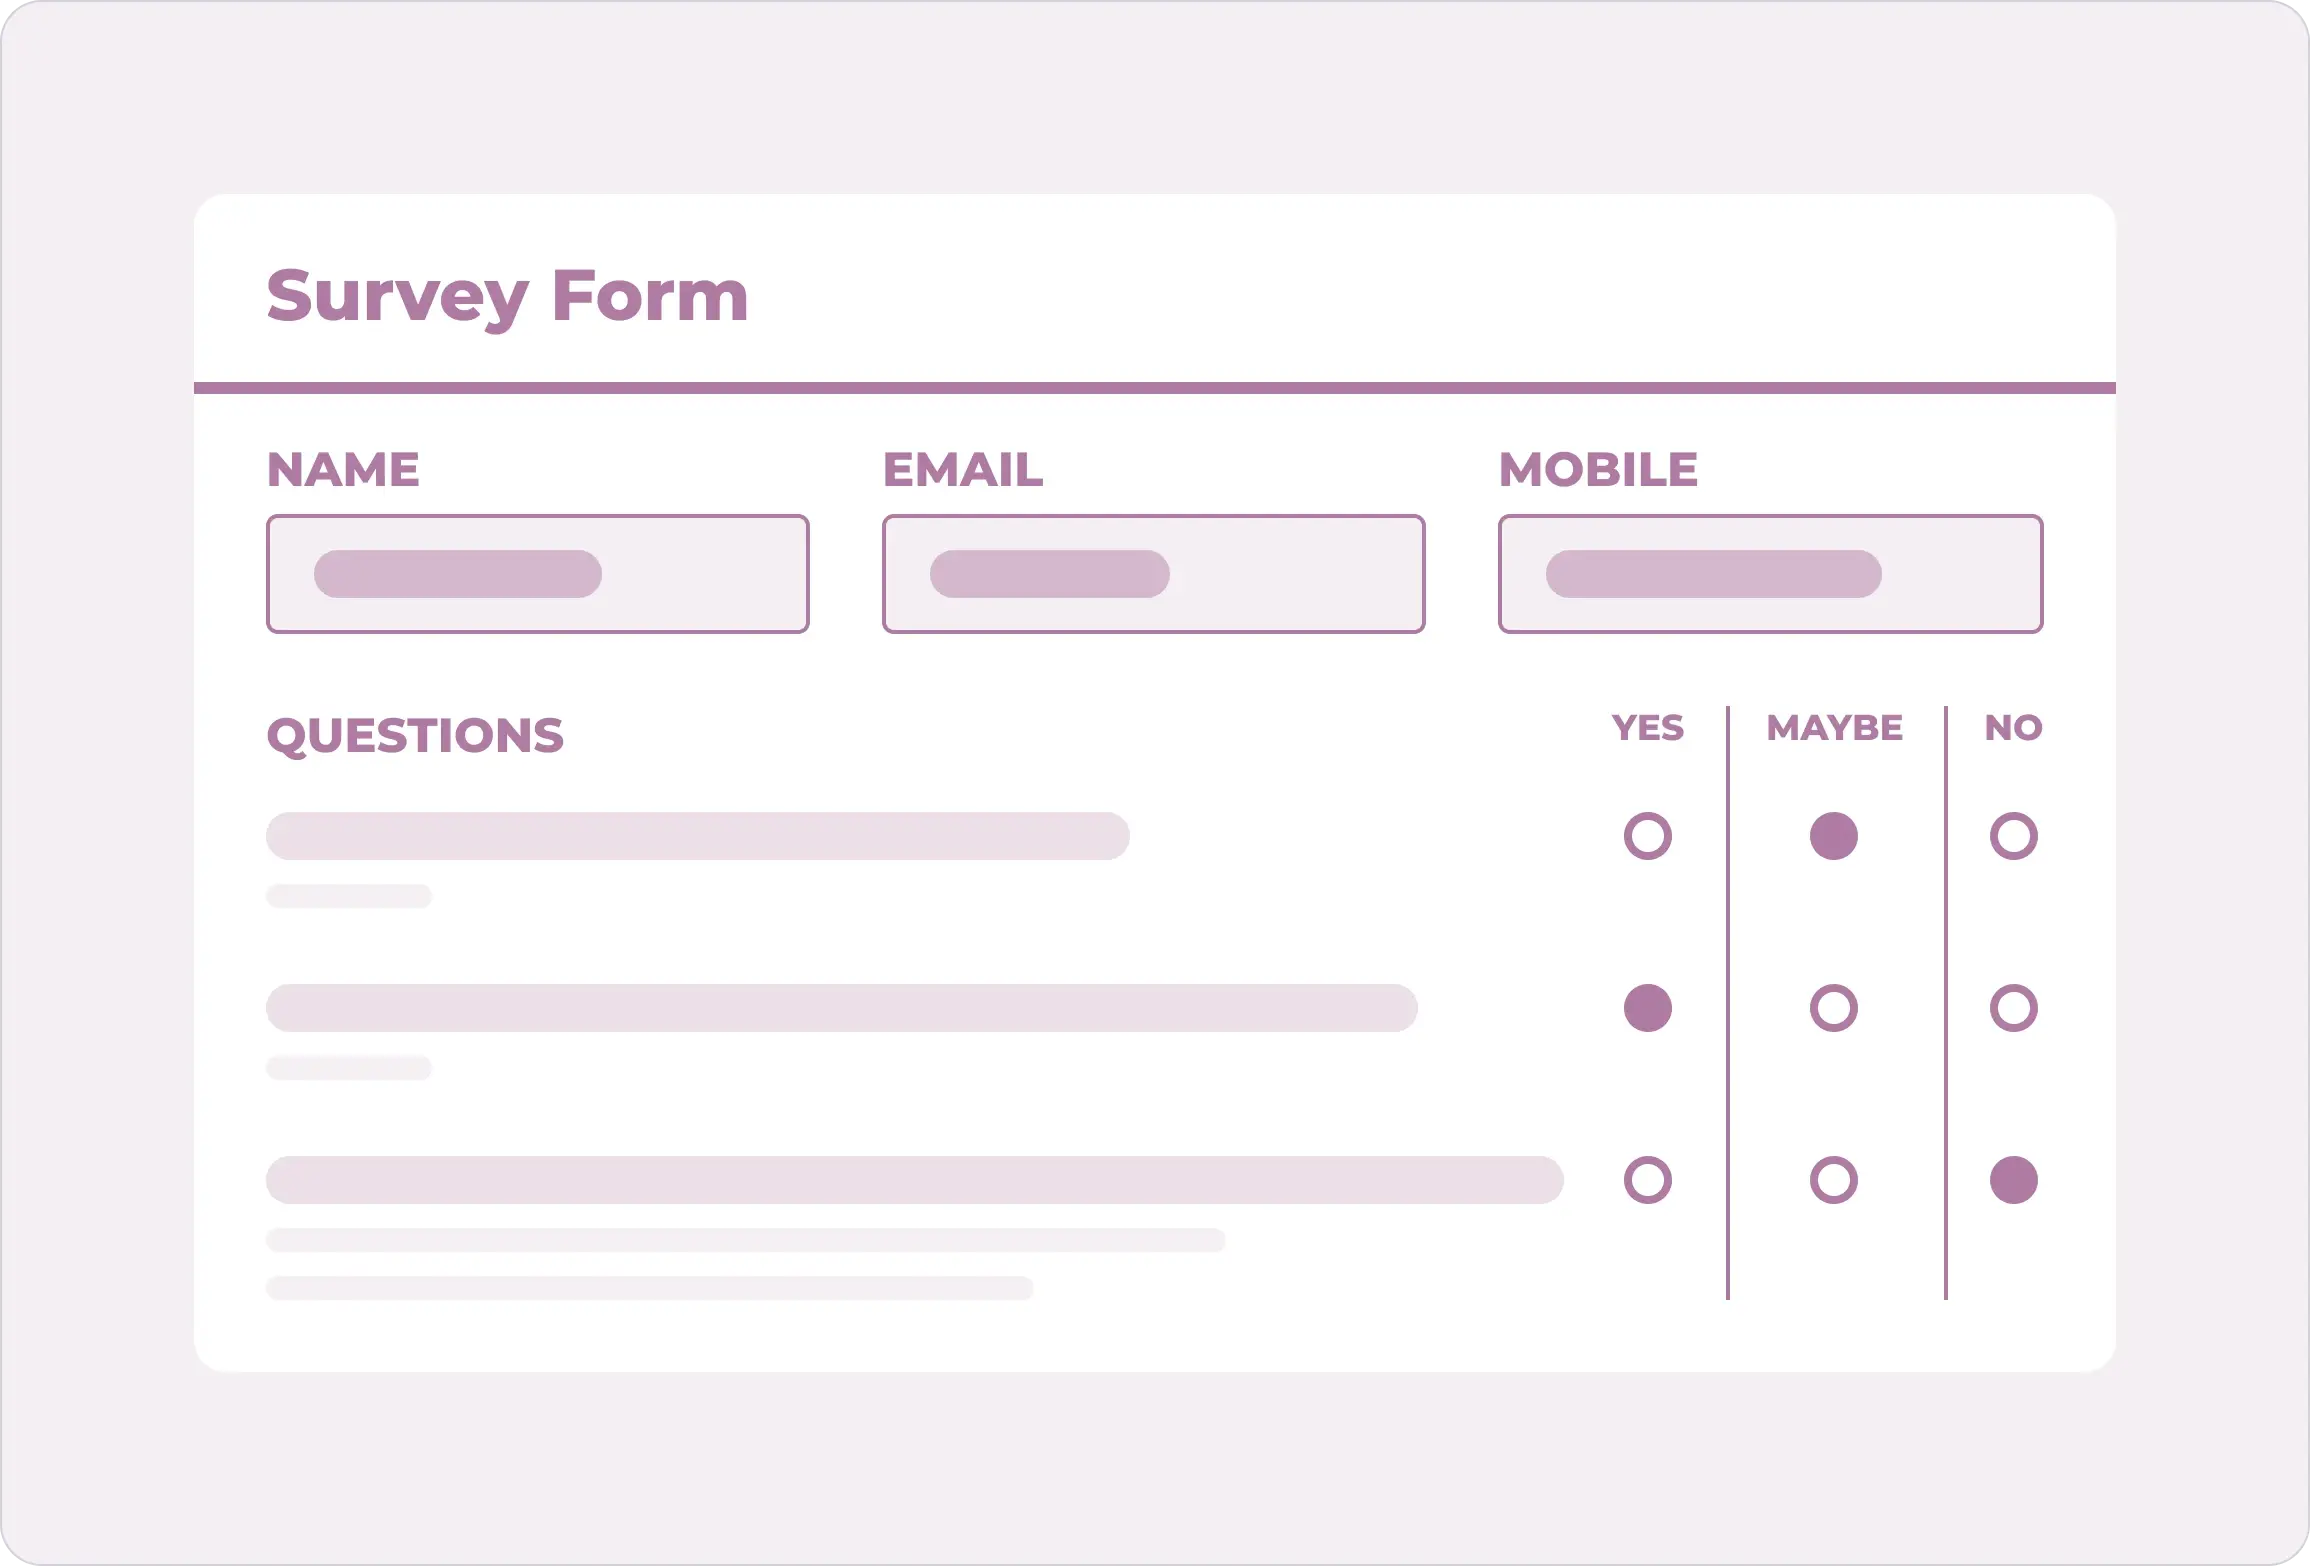Select NO for the second question

[x=2014, y=1008]
